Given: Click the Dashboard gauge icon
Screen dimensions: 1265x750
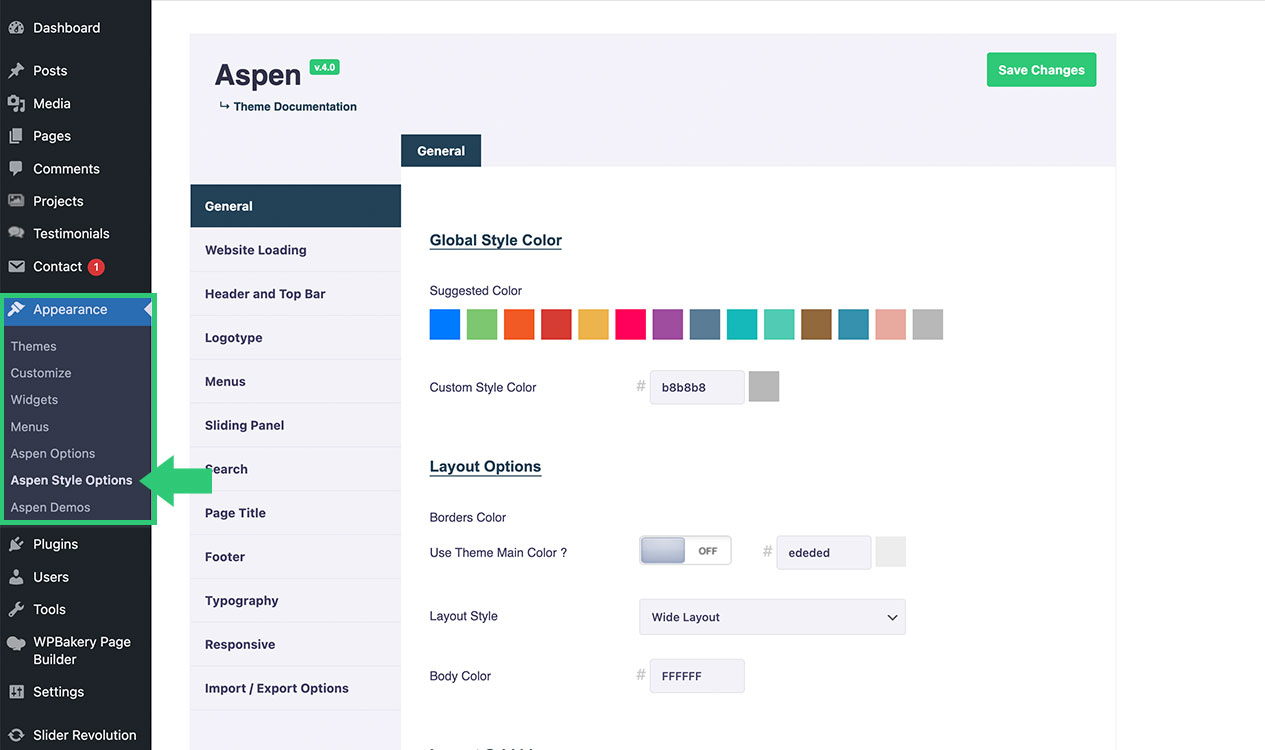Looking at the screenshot, I should coord(16,28).
